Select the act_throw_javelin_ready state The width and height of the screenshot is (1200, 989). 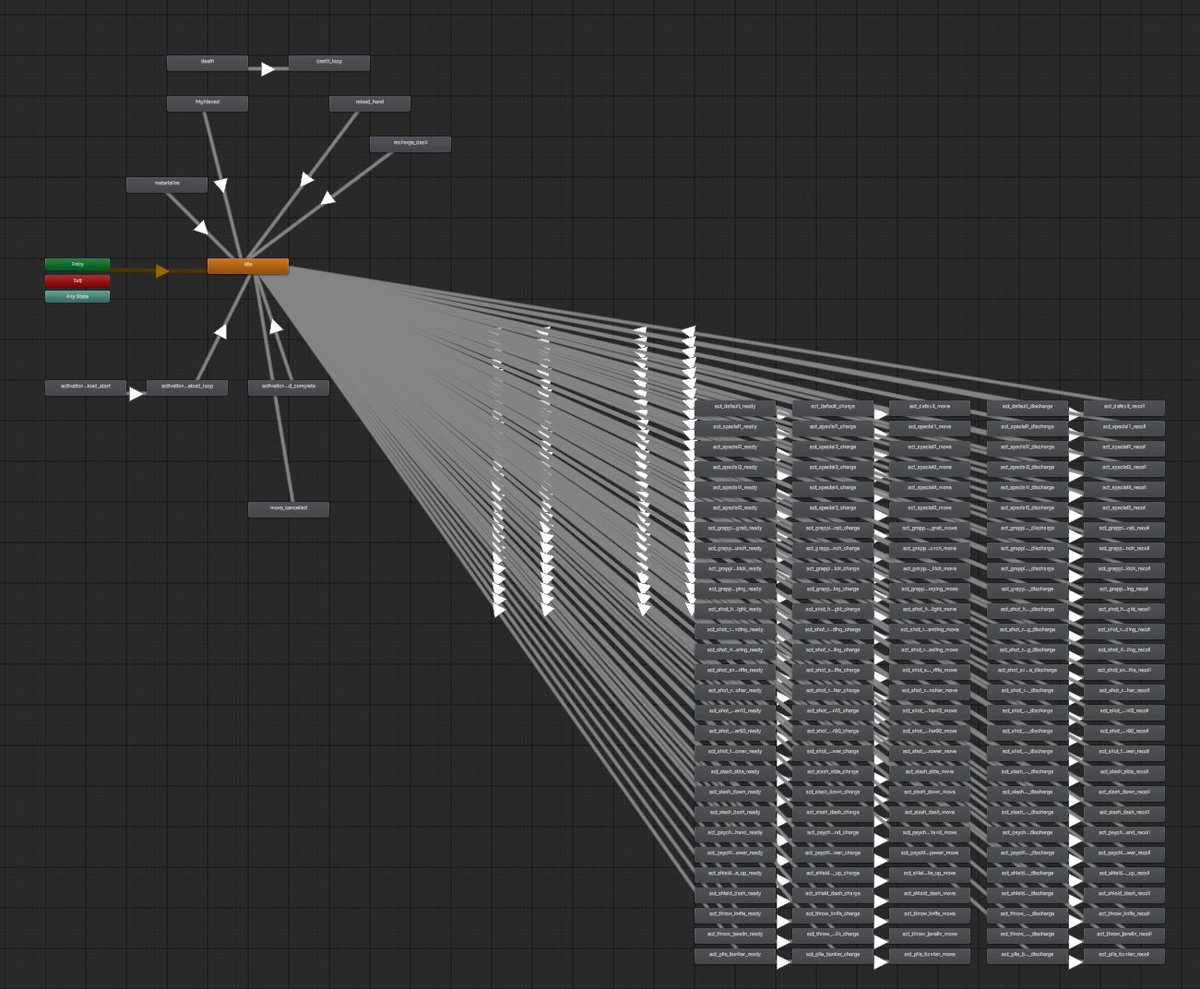point(735,935)
